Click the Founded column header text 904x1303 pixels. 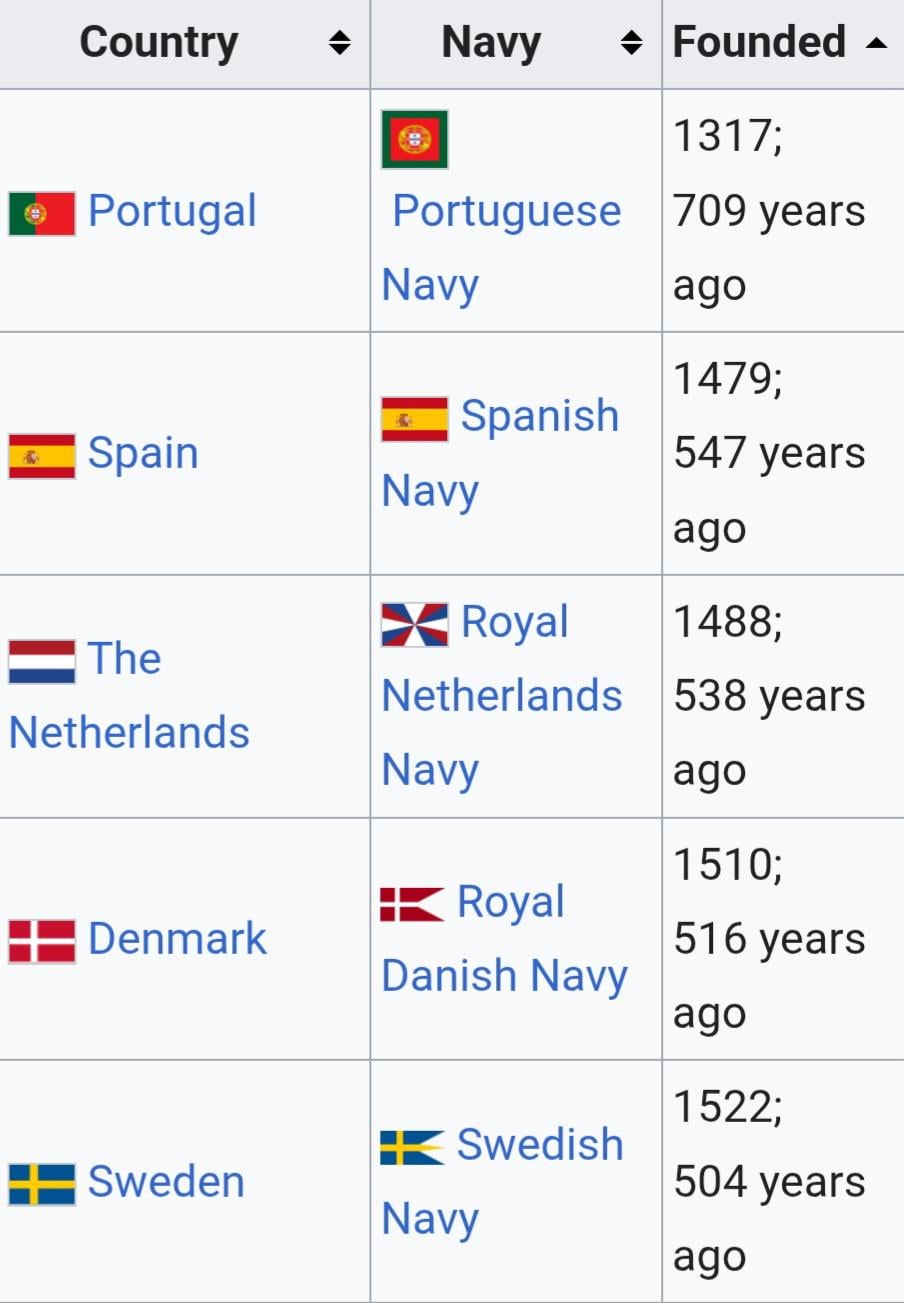[x=759, y=42]
